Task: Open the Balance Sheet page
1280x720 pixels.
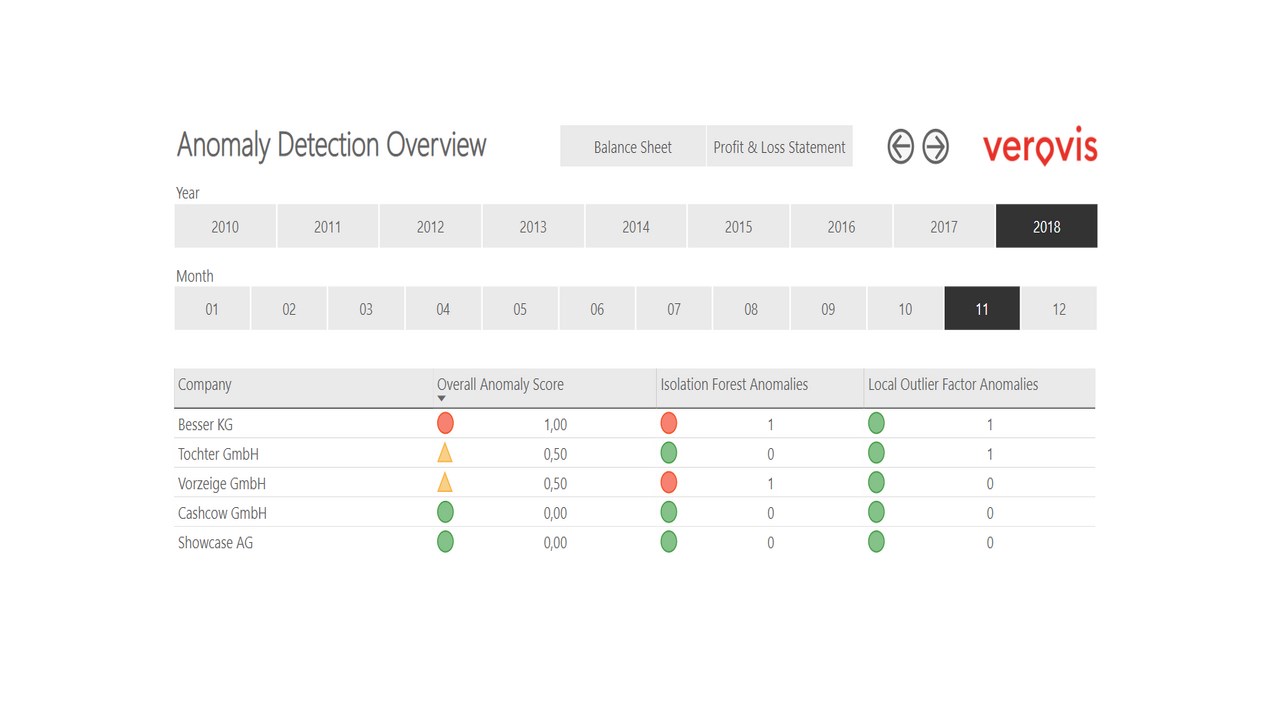Action: (x=633, y=146)
